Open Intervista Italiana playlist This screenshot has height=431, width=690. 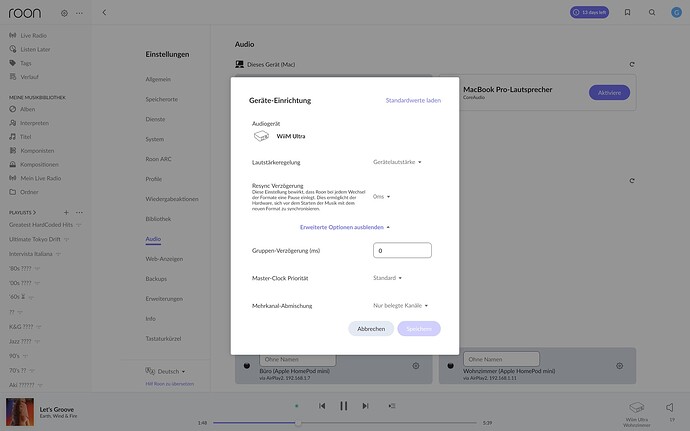31,254
